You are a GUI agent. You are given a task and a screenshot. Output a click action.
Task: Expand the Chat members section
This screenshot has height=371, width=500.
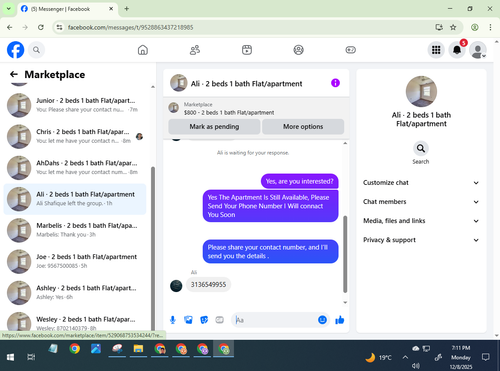pyautogui.click(x=421, y=202)
